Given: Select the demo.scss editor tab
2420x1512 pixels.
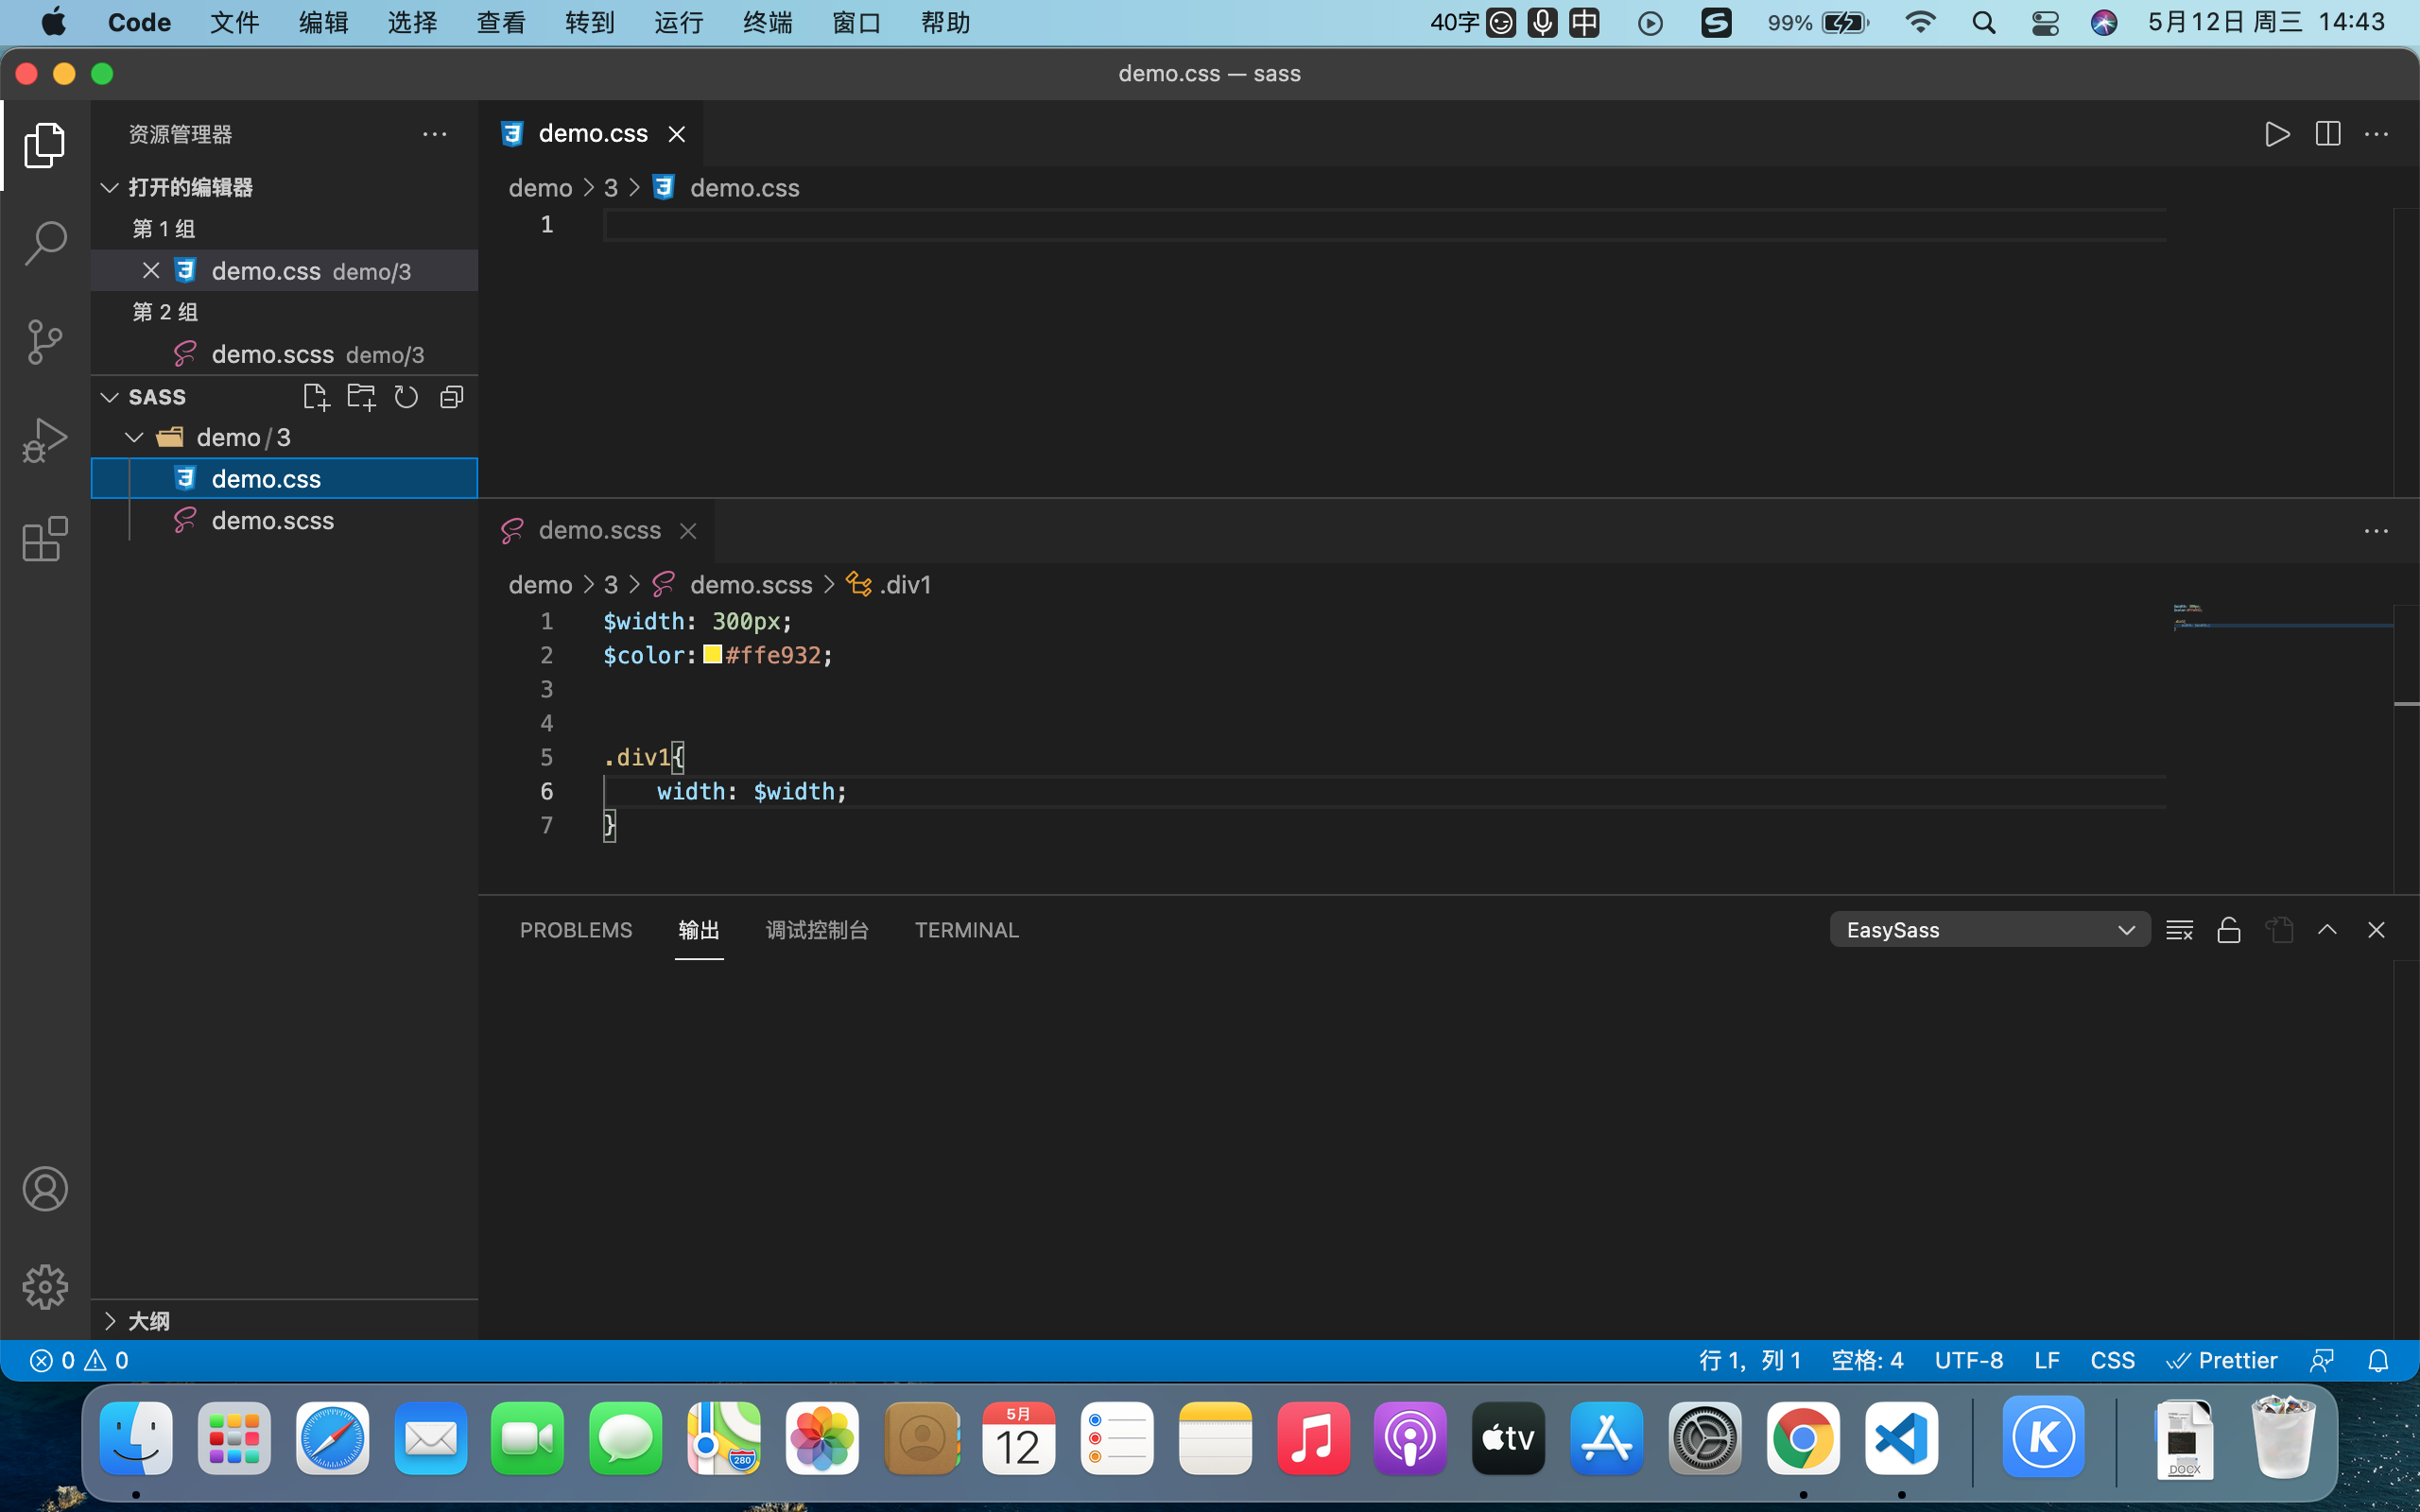Looking at the screenshot, I should point(598,531).
